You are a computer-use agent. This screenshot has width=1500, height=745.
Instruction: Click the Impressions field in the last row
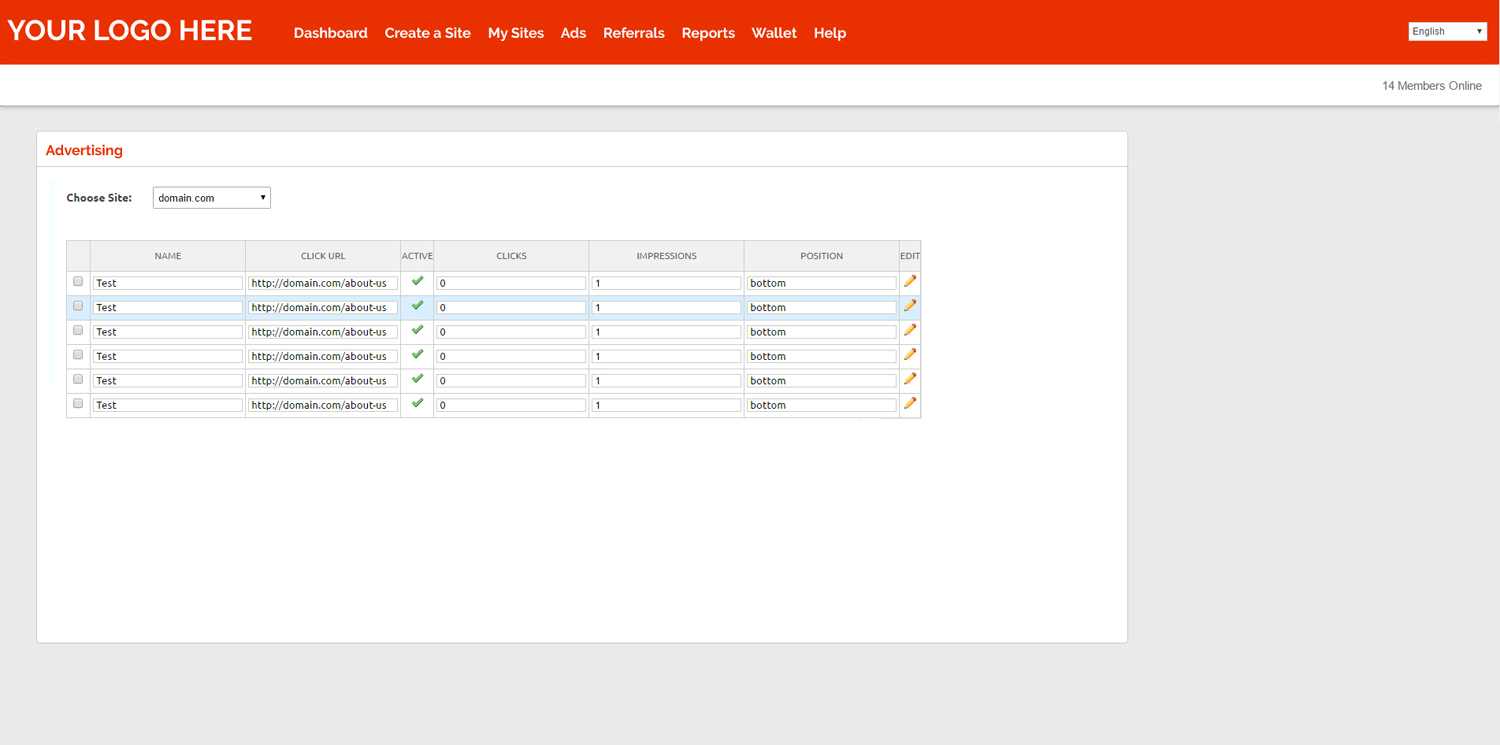tap(666, 405)
